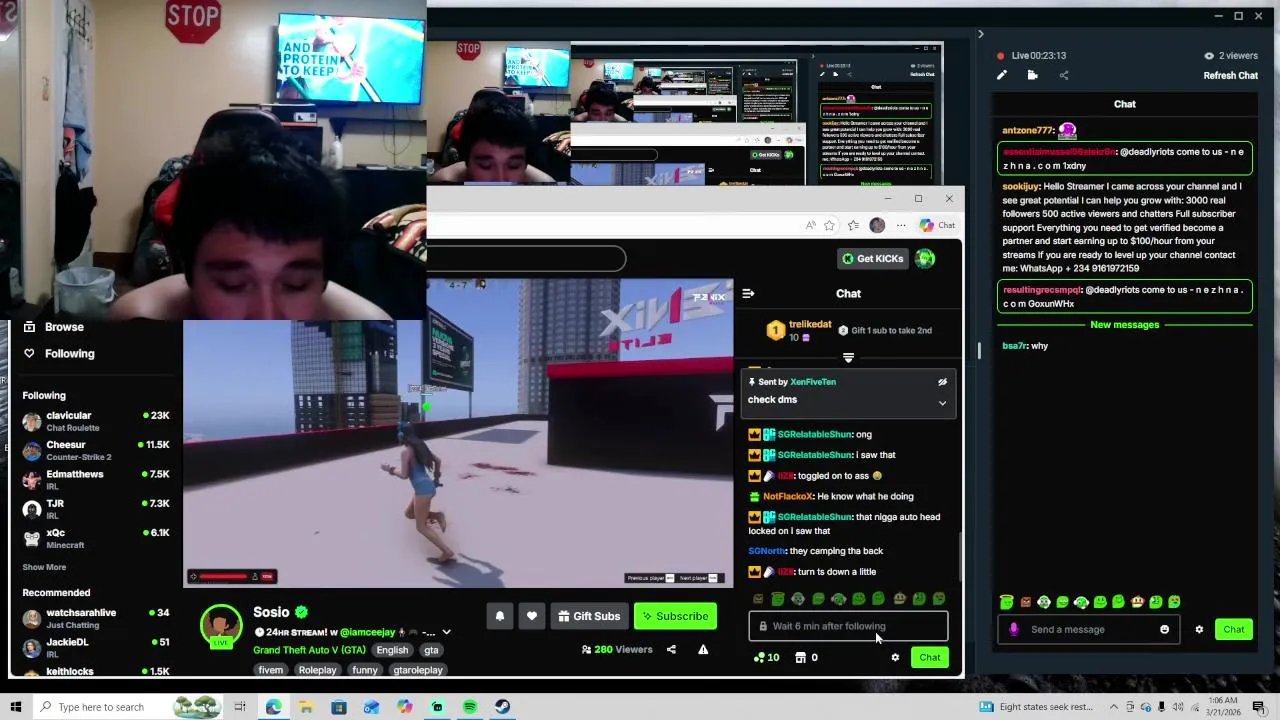The height and width of the screenshot is (720, 1280).
Task: Expand 'Show More' followed channels
Action: point(44,567)
